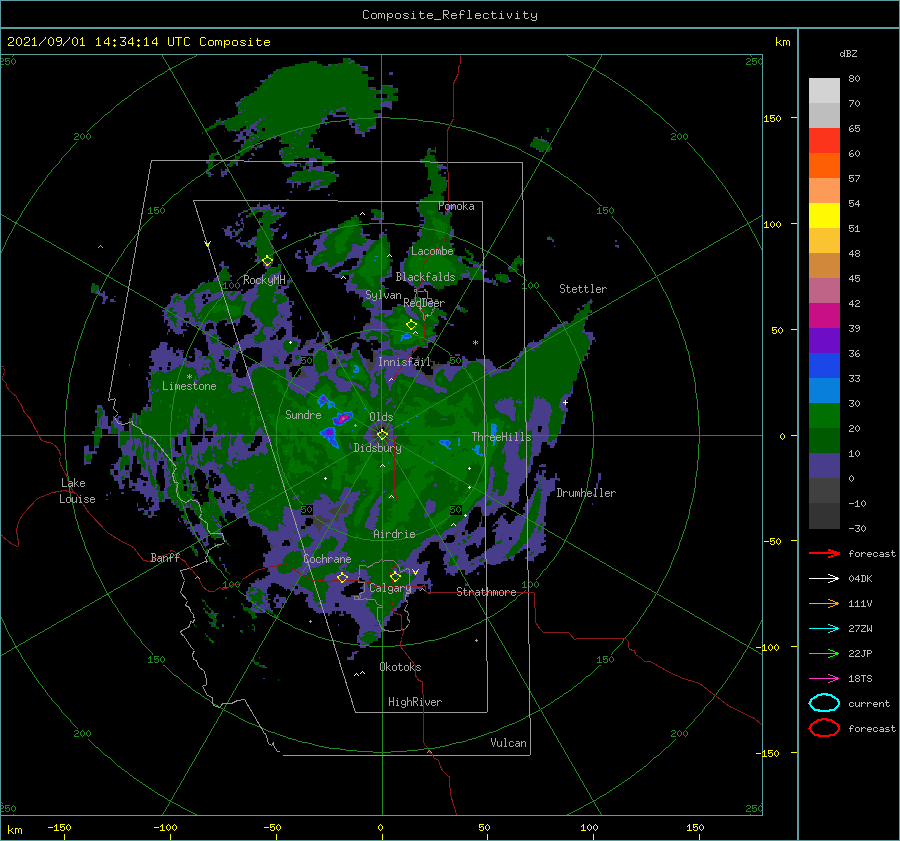Click the Lake Louise label
This screenshot has height=841, width=900.
pyautogui.click(x=77, y=491)
